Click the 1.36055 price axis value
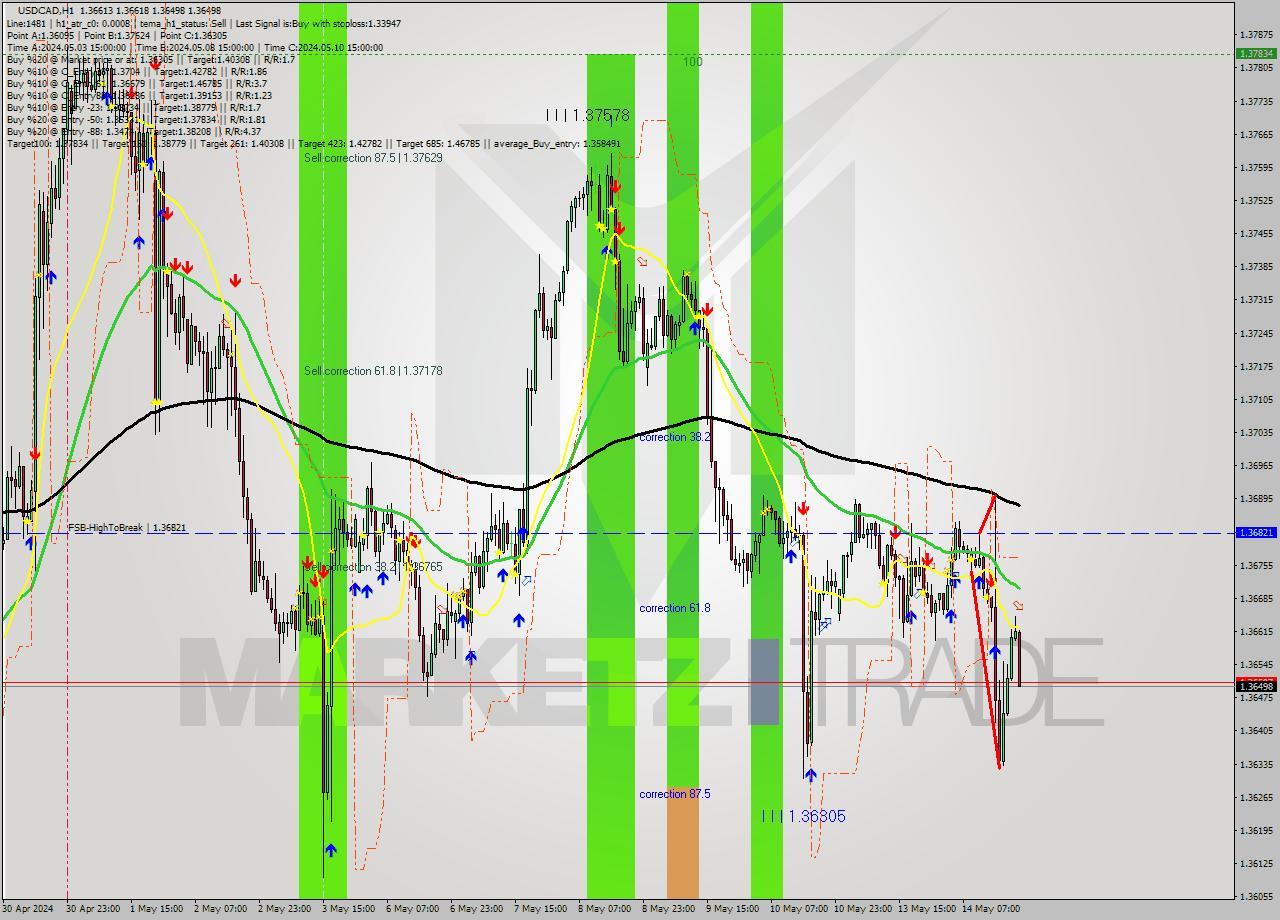Screen dimensions: 1280x920 [x=1256, y=897]
